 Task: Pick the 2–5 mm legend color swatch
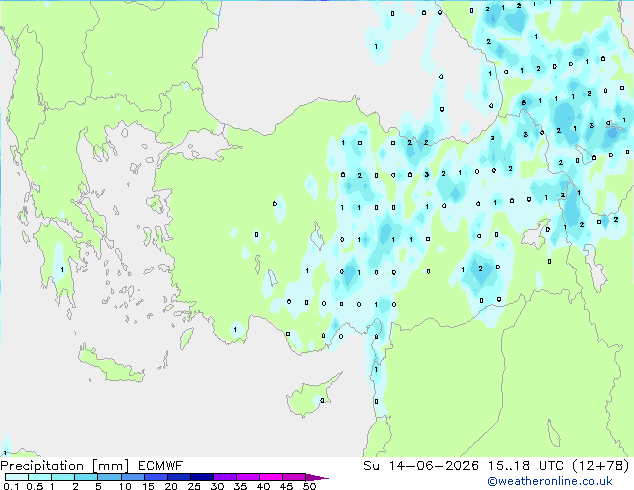point(86,477)
